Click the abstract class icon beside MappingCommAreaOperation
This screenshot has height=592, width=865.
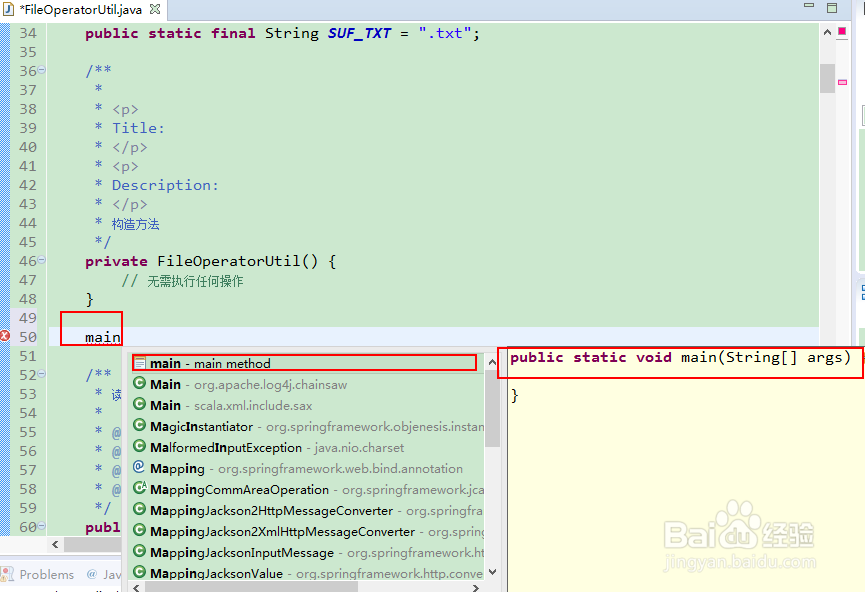(x=140, y=488)
